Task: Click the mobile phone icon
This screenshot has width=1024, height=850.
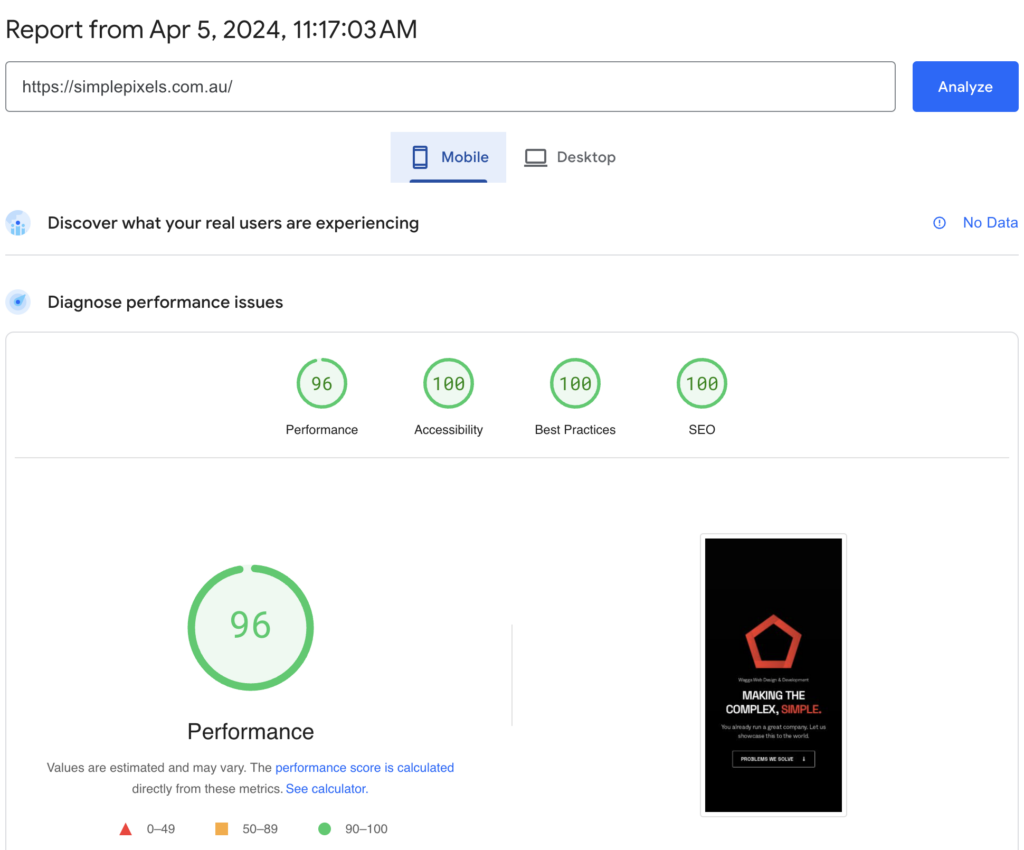Action: [x=420, y=157]
